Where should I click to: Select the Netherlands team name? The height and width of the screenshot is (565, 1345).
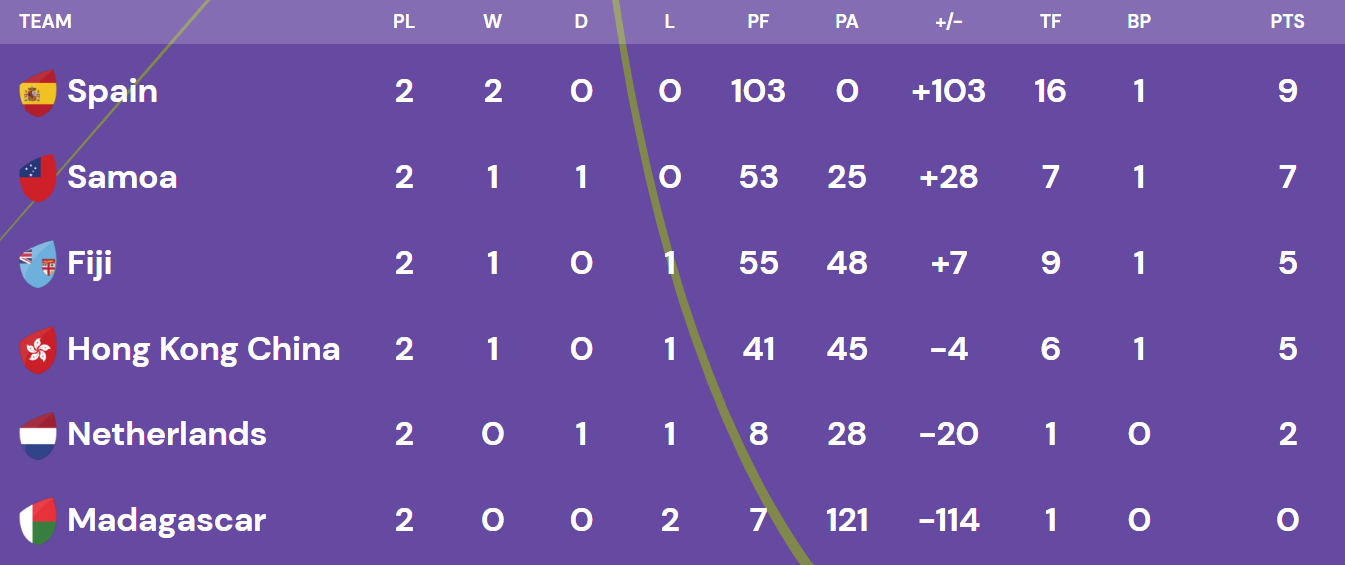coord(167,435)
